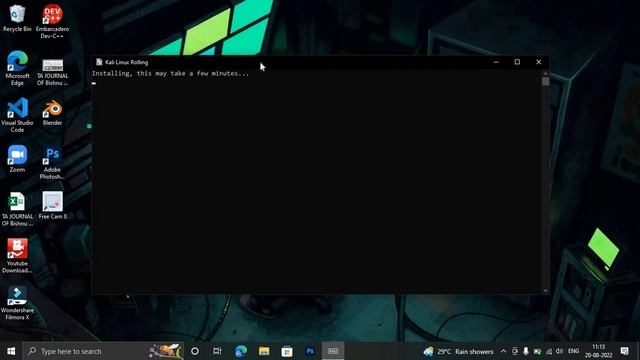Open the weather widget showing Rain showers
This screenshot has width=640, height=360.
click(x=458, y=351)
